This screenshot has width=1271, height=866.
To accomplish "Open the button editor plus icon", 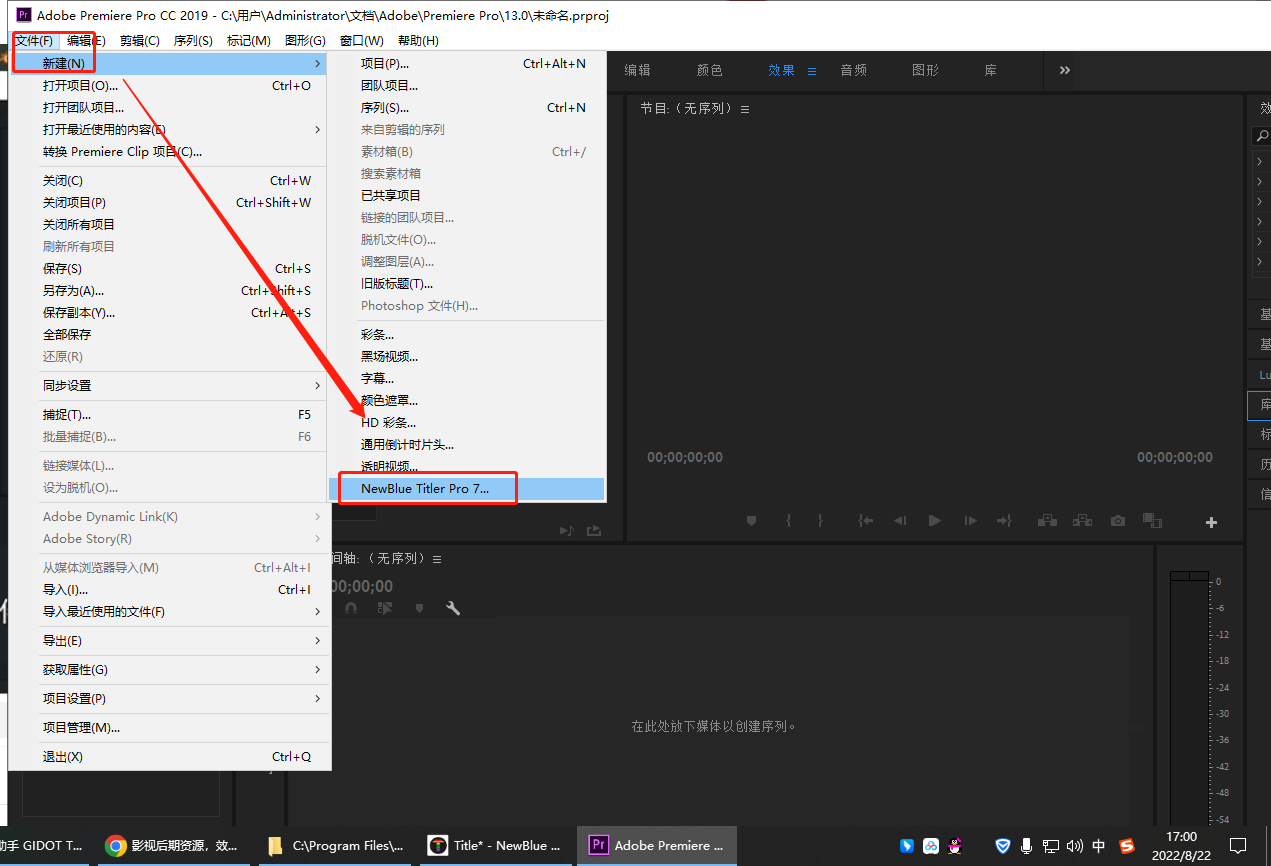I will tap(1211, 522).
